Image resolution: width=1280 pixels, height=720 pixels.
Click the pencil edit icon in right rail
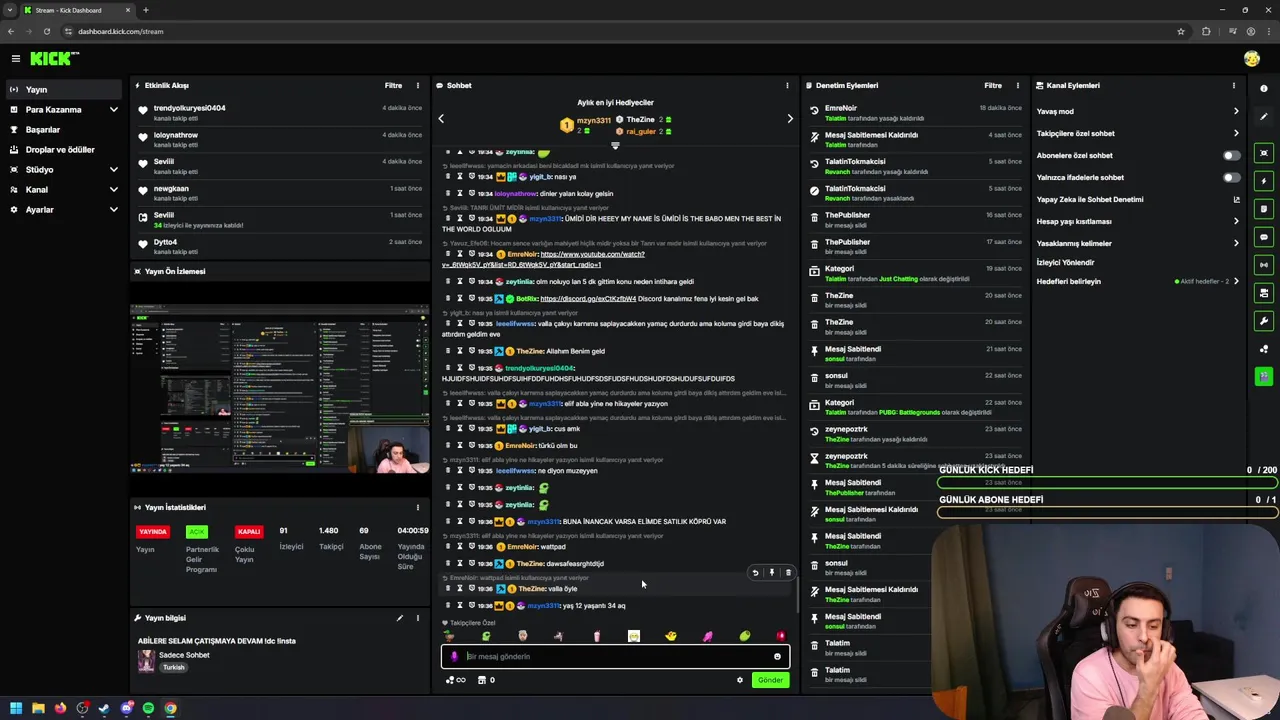(x=1264, y=117)
